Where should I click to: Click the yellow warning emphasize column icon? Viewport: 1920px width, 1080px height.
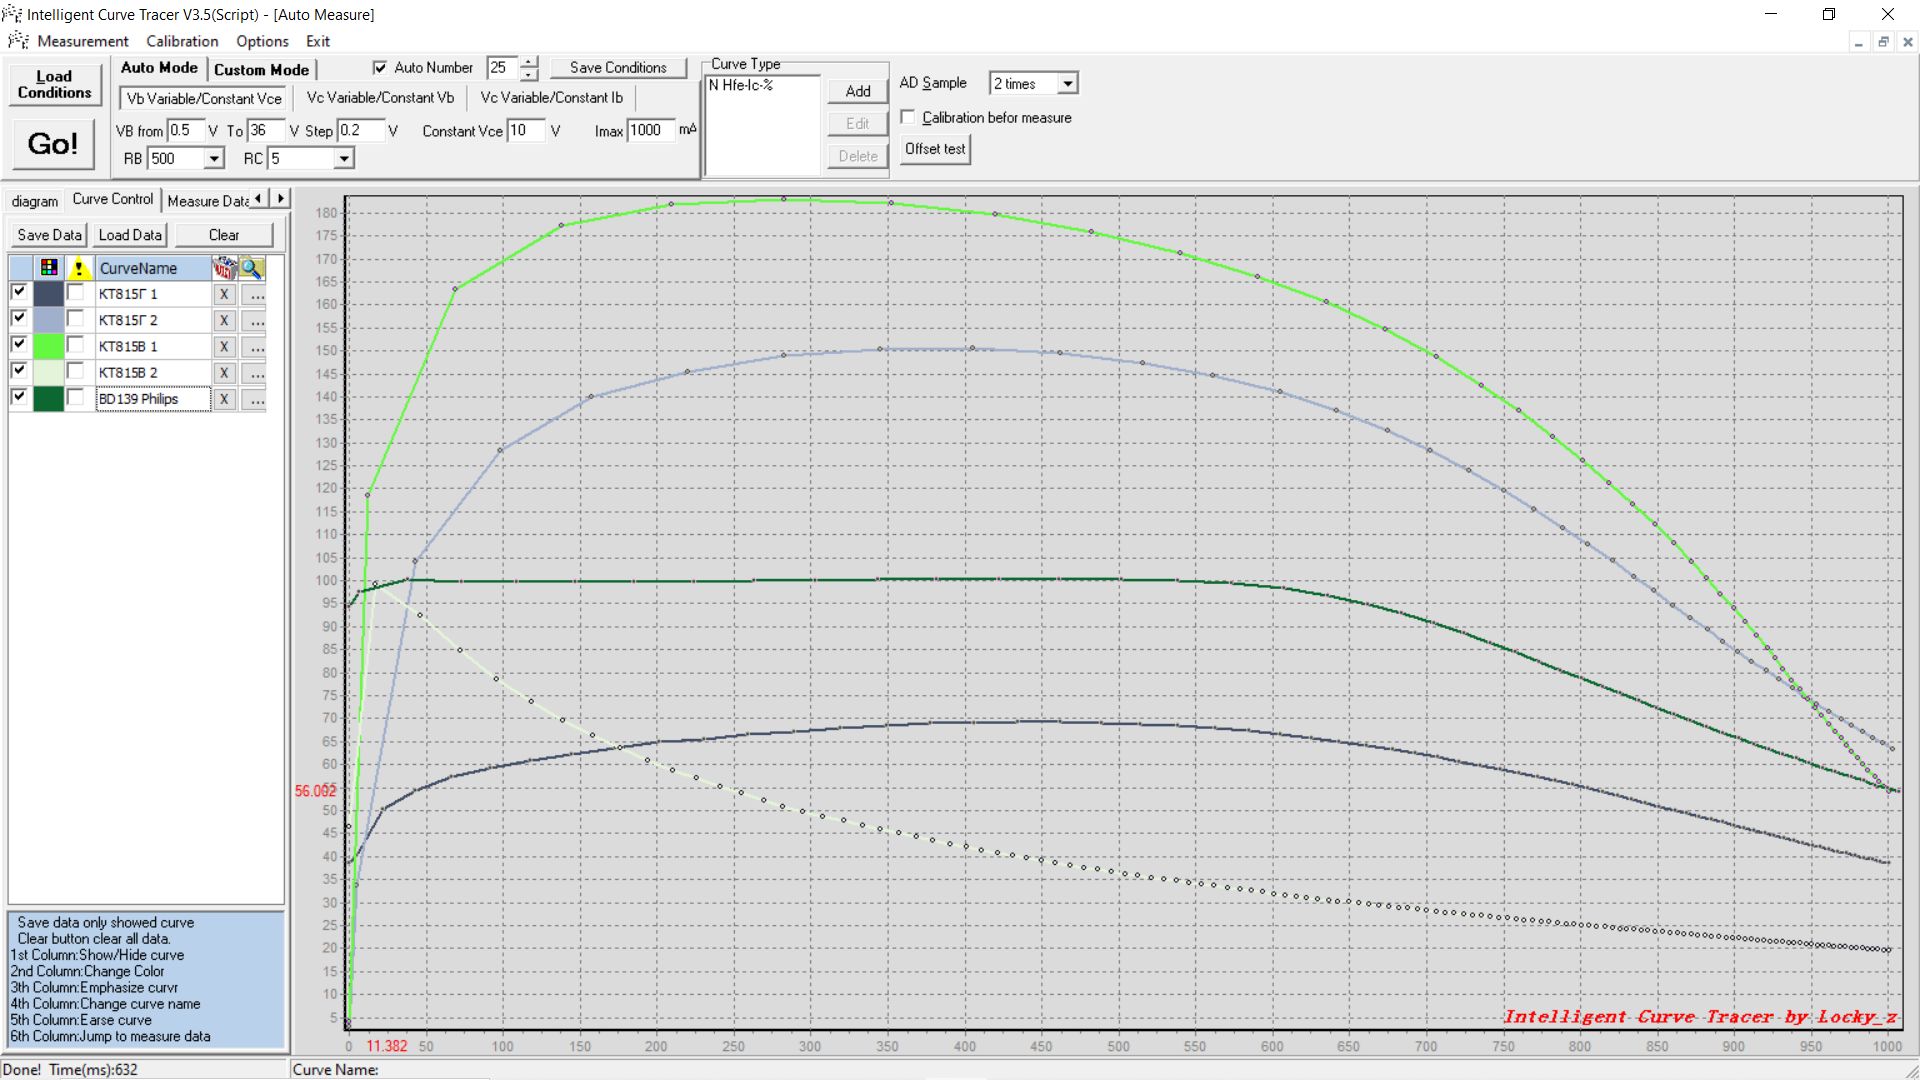(x=78, y=268)
